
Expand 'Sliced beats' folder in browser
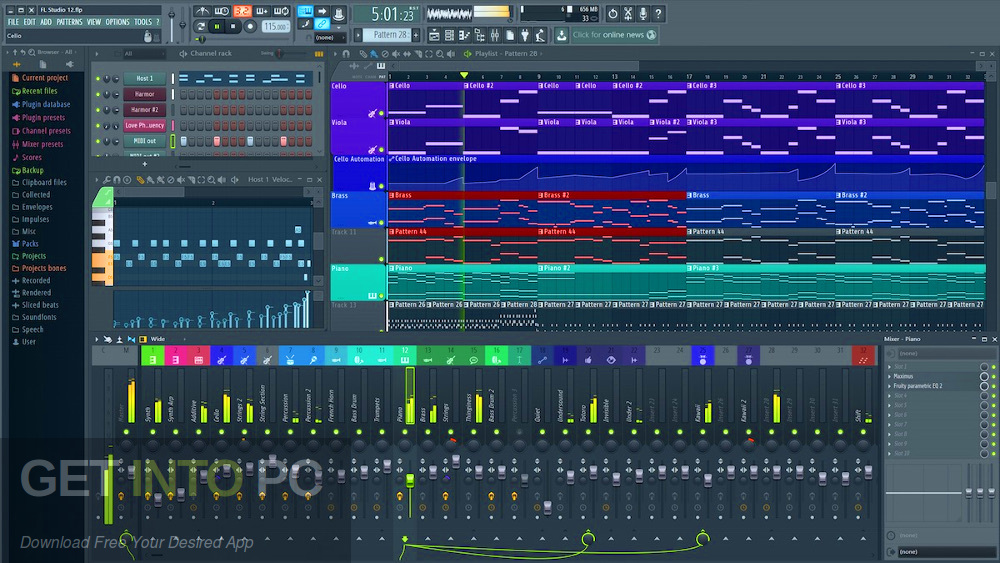pyautogui.click(x=40, y=305)
